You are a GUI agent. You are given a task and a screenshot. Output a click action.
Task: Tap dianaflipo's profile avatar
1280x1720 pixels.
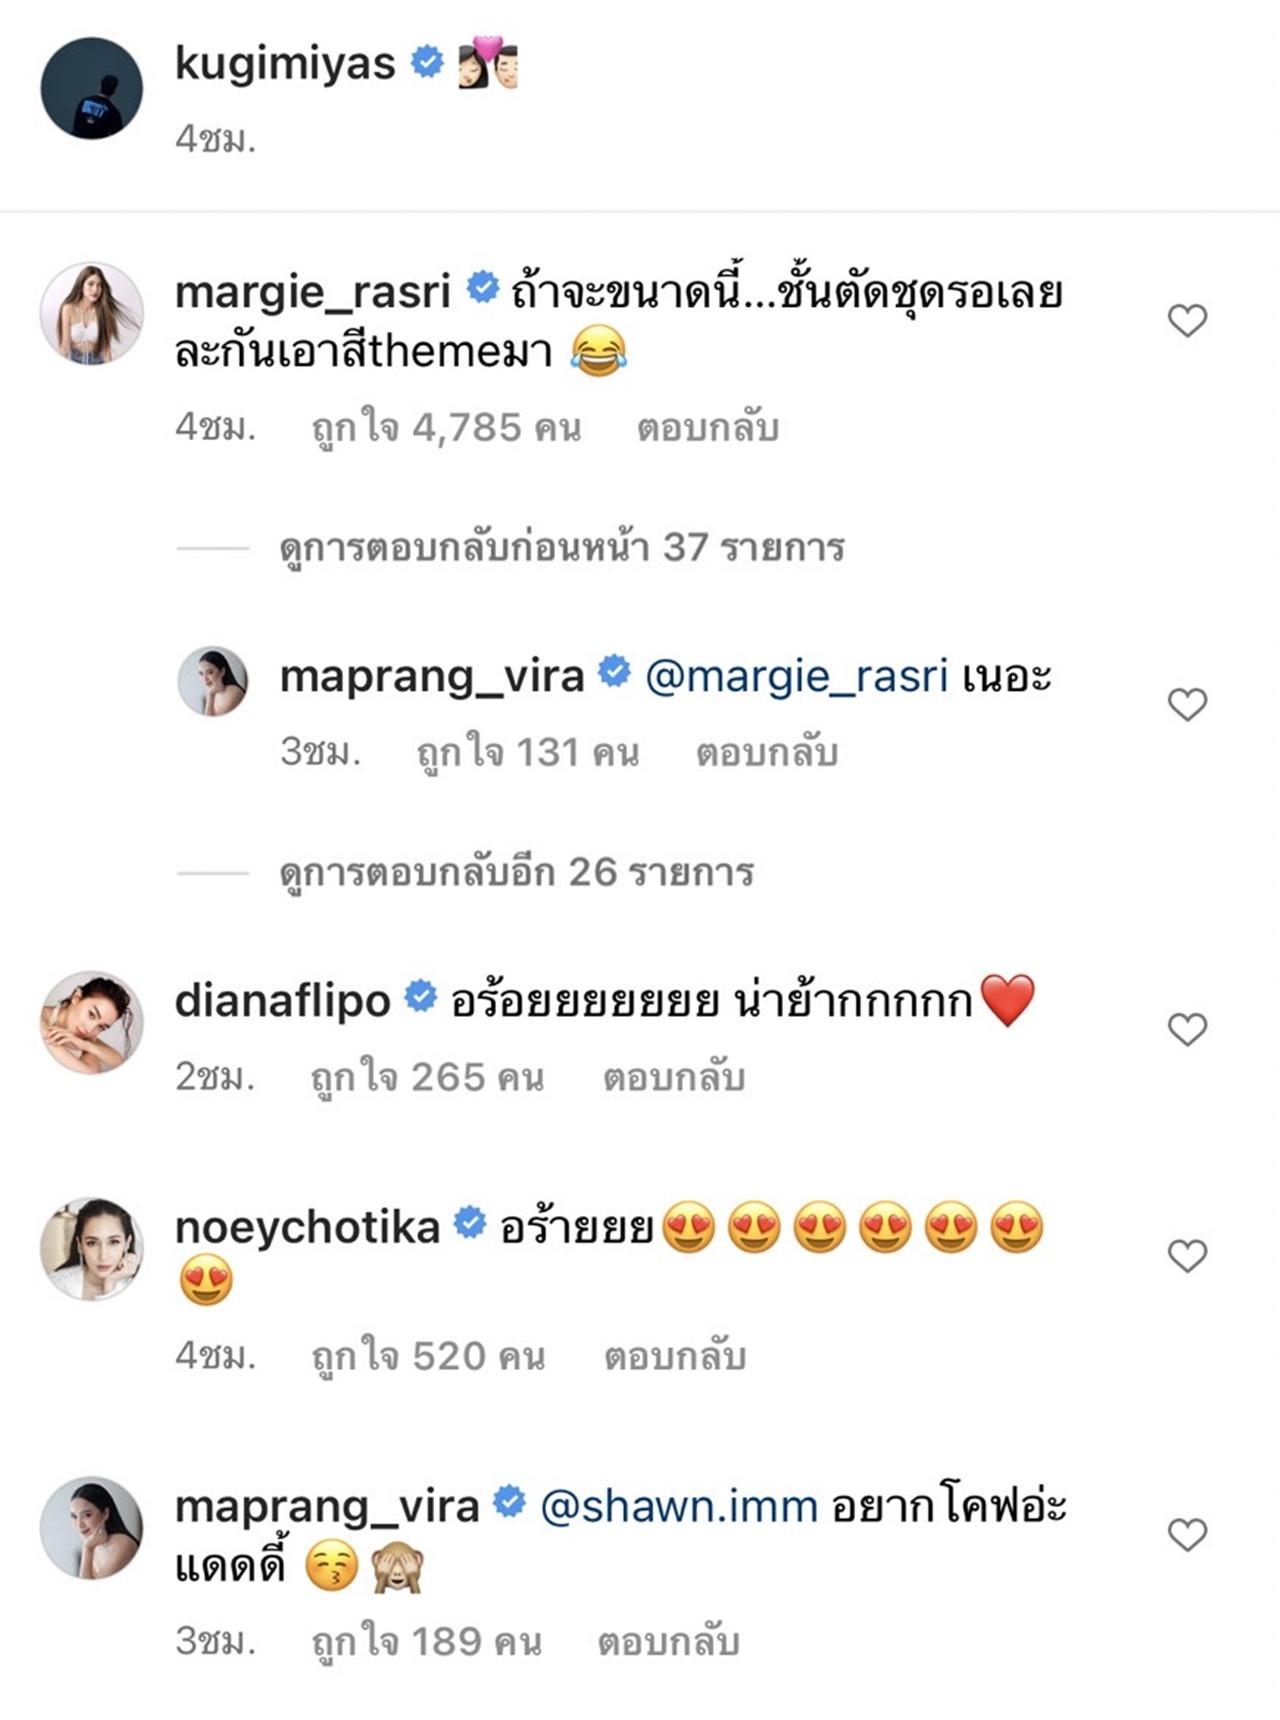click(91, 1021)
